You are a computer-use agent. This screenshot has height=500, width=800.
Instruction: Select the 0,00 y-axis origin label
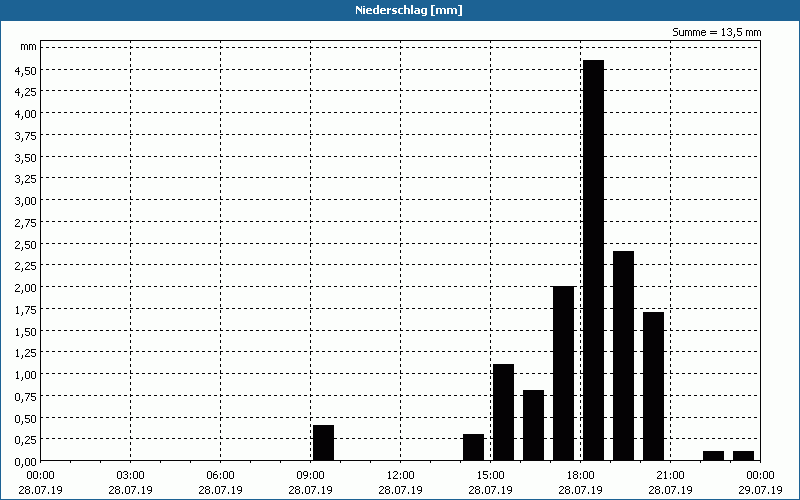tap(26, 462)
